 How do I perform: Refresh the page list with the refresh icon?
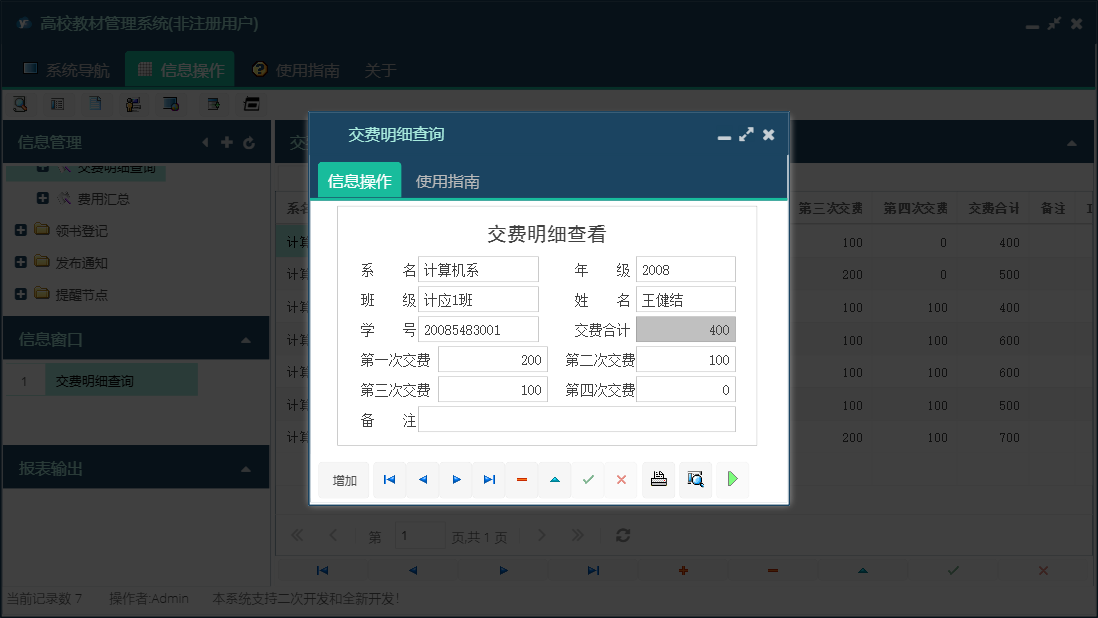(x=622, y=535)
